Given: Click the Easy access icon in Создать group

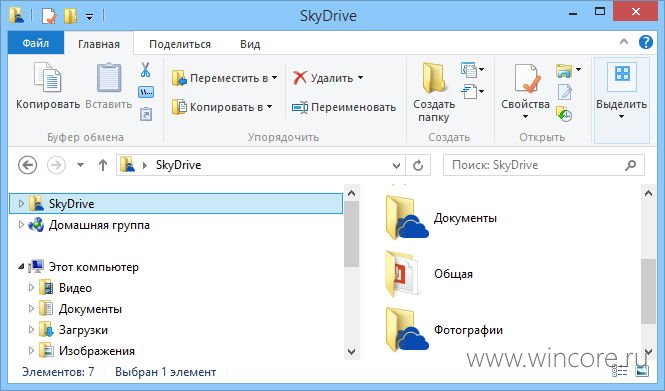Looking at the screenshot, I should click(x=469, y=91).
